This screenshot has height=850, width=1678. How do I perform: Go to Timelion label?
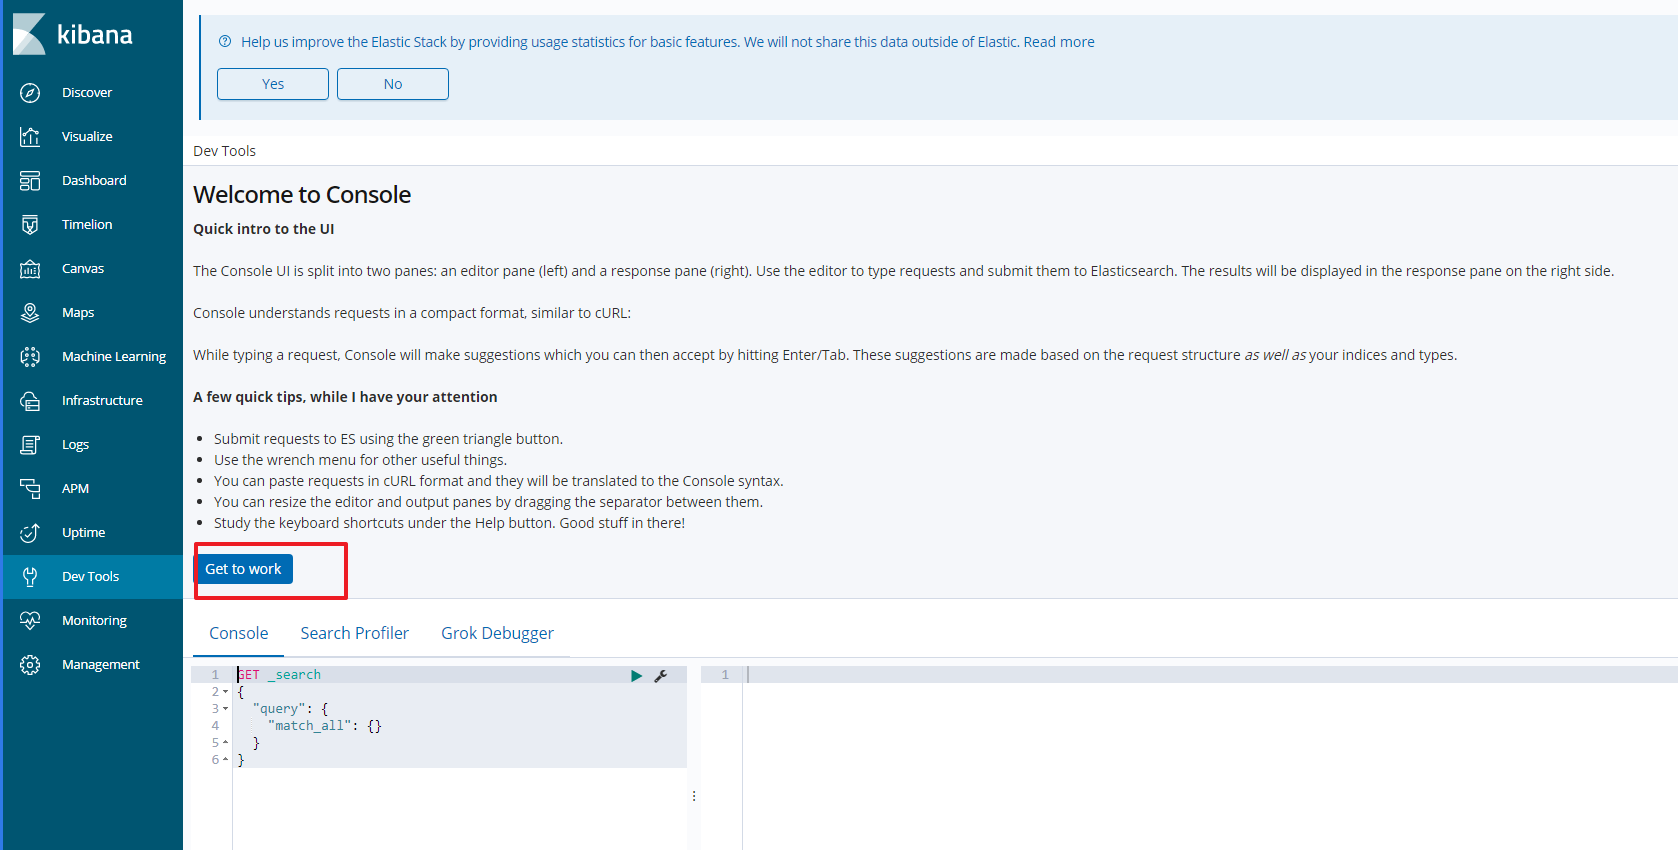pos(87,225)
